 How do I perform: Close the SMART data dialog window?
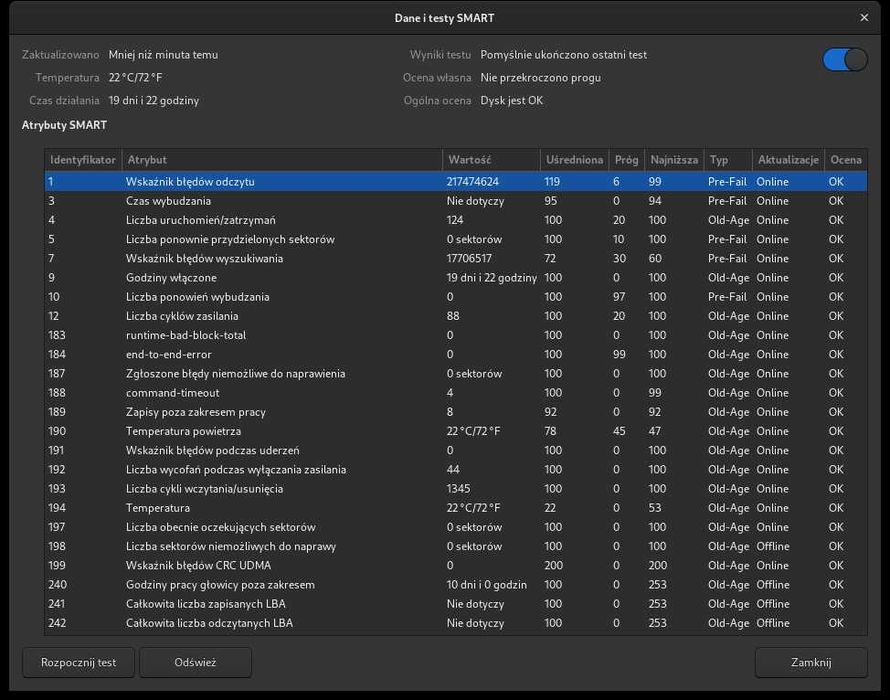click(864, 18)
